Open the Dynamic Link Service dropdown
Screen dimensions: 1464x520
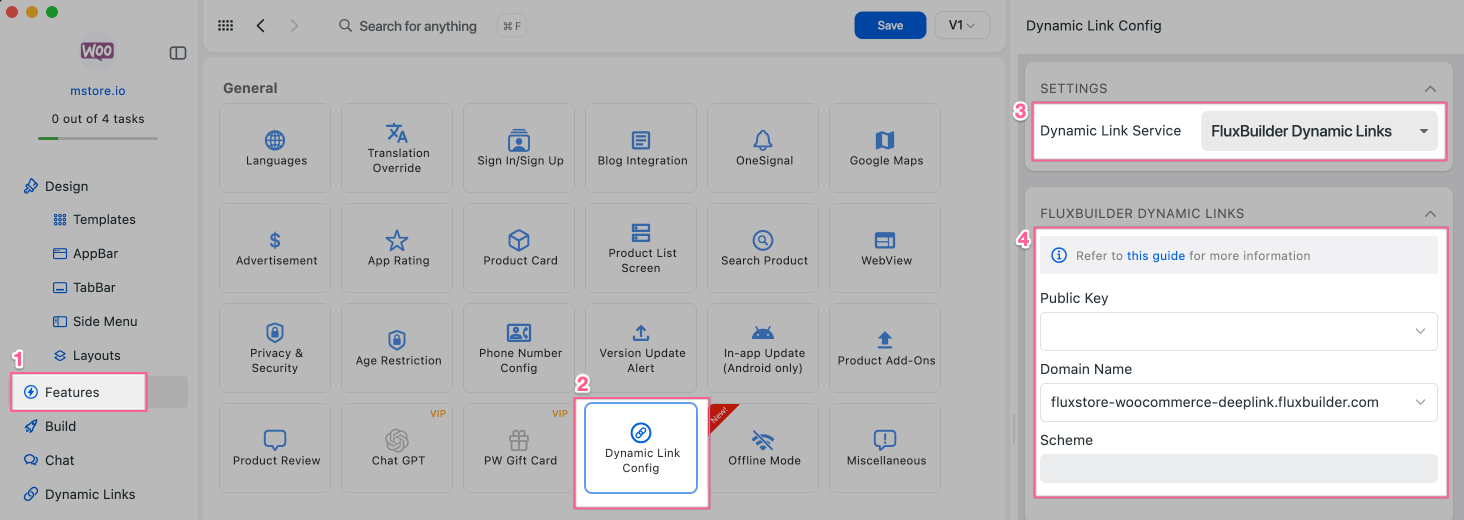1318,131
